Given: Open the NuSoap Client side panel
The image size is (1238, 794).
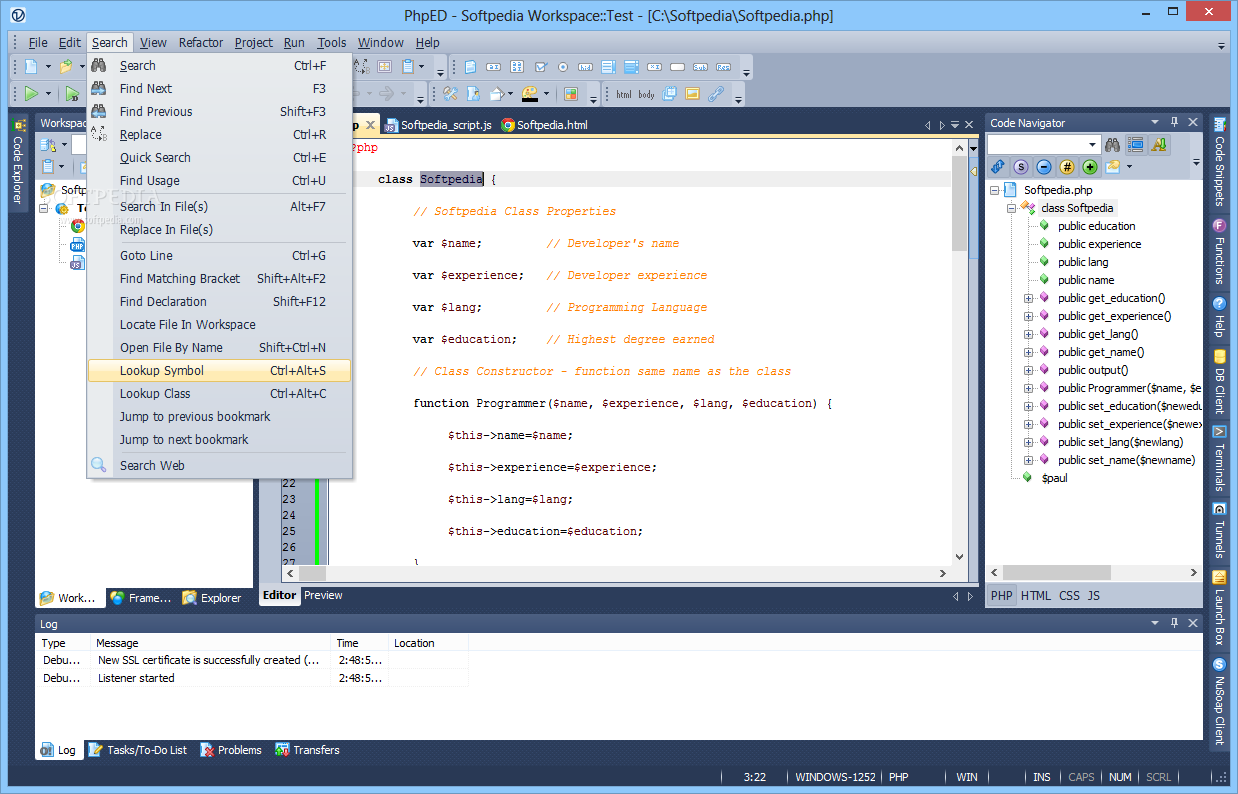Looking at the screenshot, I should (x=1219, y=701).
